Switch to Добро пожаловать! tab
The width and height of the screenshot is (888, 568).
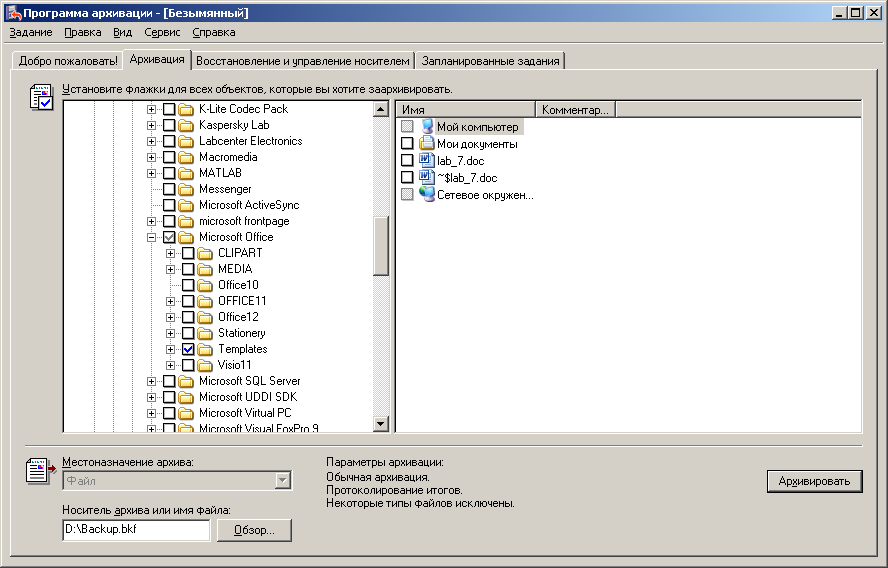point(68,61)
